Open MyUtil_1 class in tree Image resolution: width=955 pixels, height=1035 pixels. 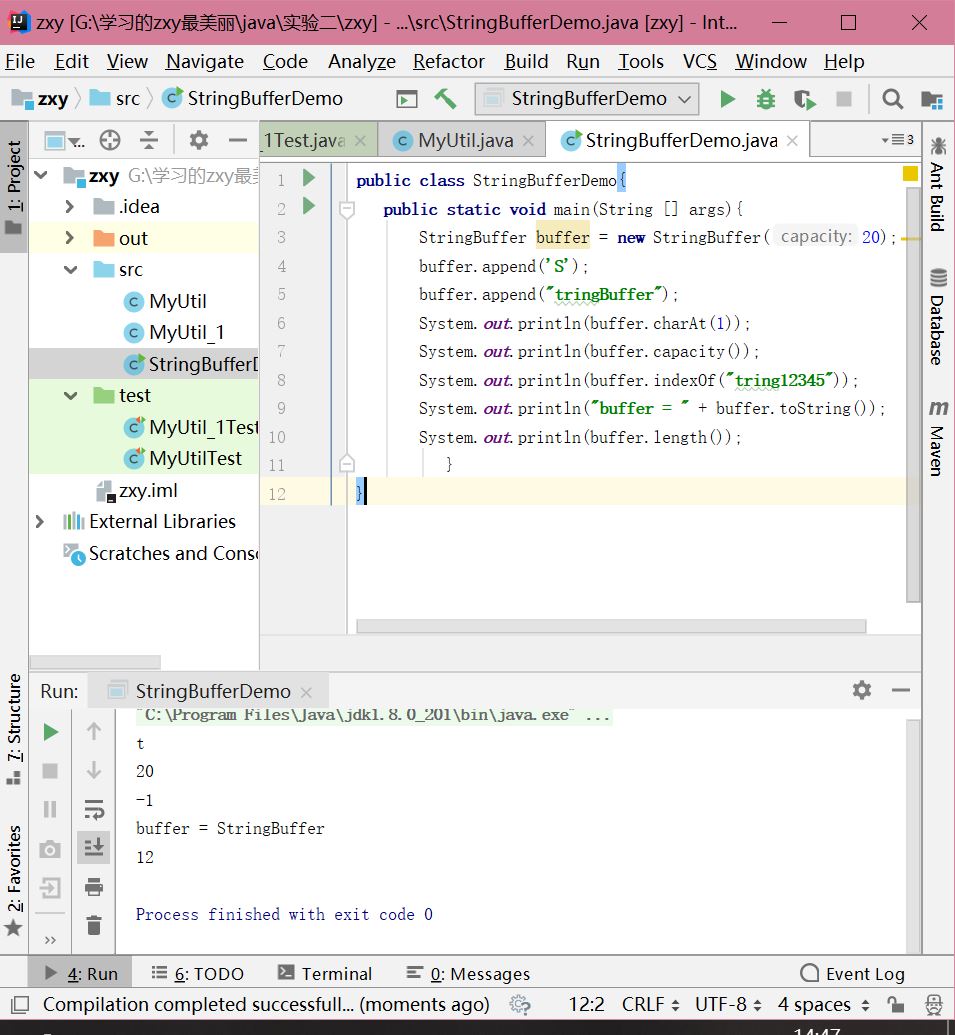(174, 332)
